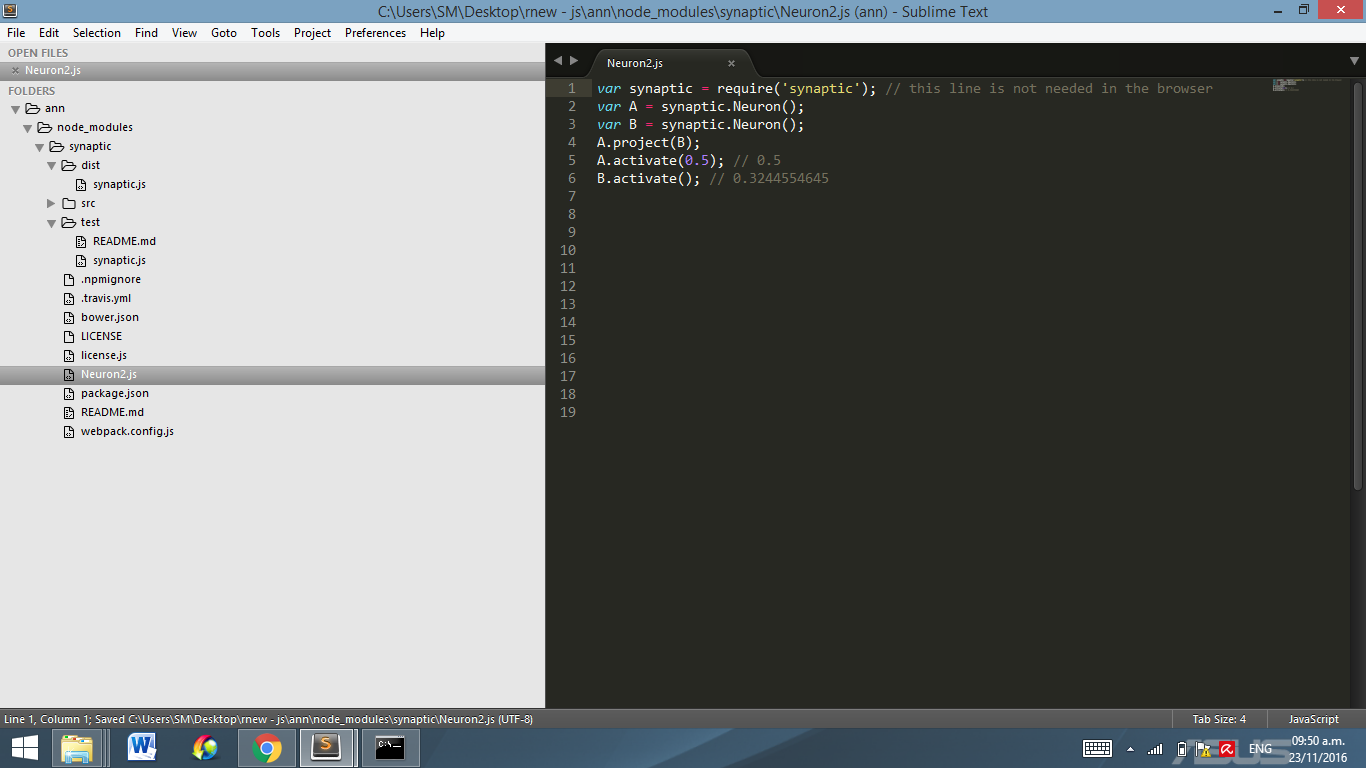The width and height of the screenshot is (1366, 768).
Task: Open the webpack.config.js file
Action: [x=127, y=431]
